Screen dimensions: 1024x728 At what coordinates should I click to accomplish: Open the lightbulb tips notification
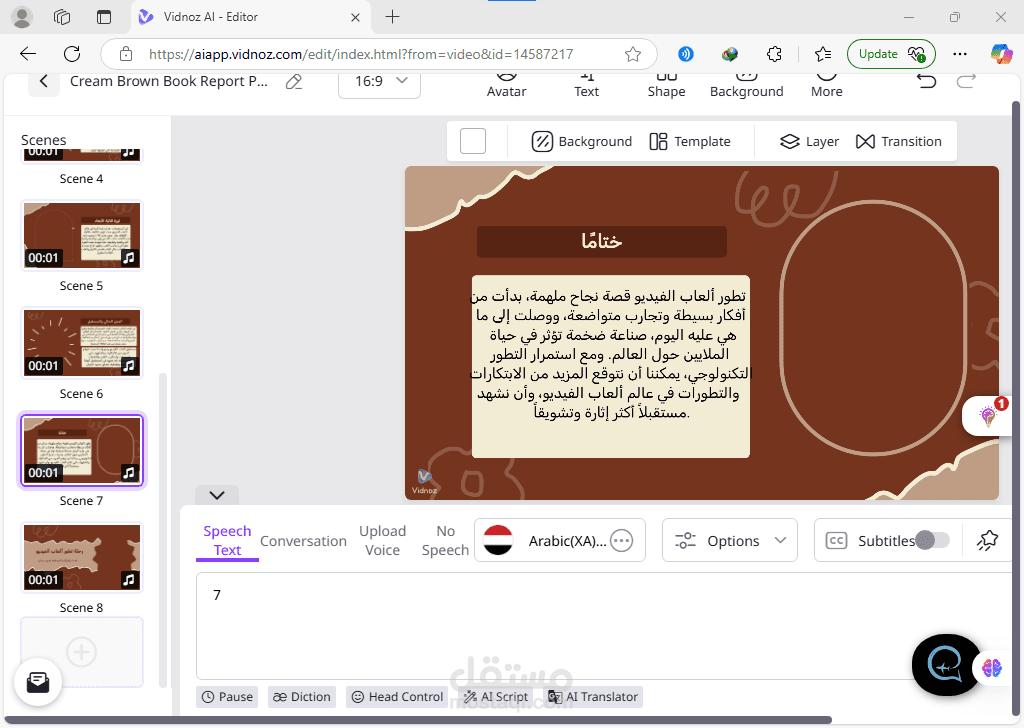988,415
